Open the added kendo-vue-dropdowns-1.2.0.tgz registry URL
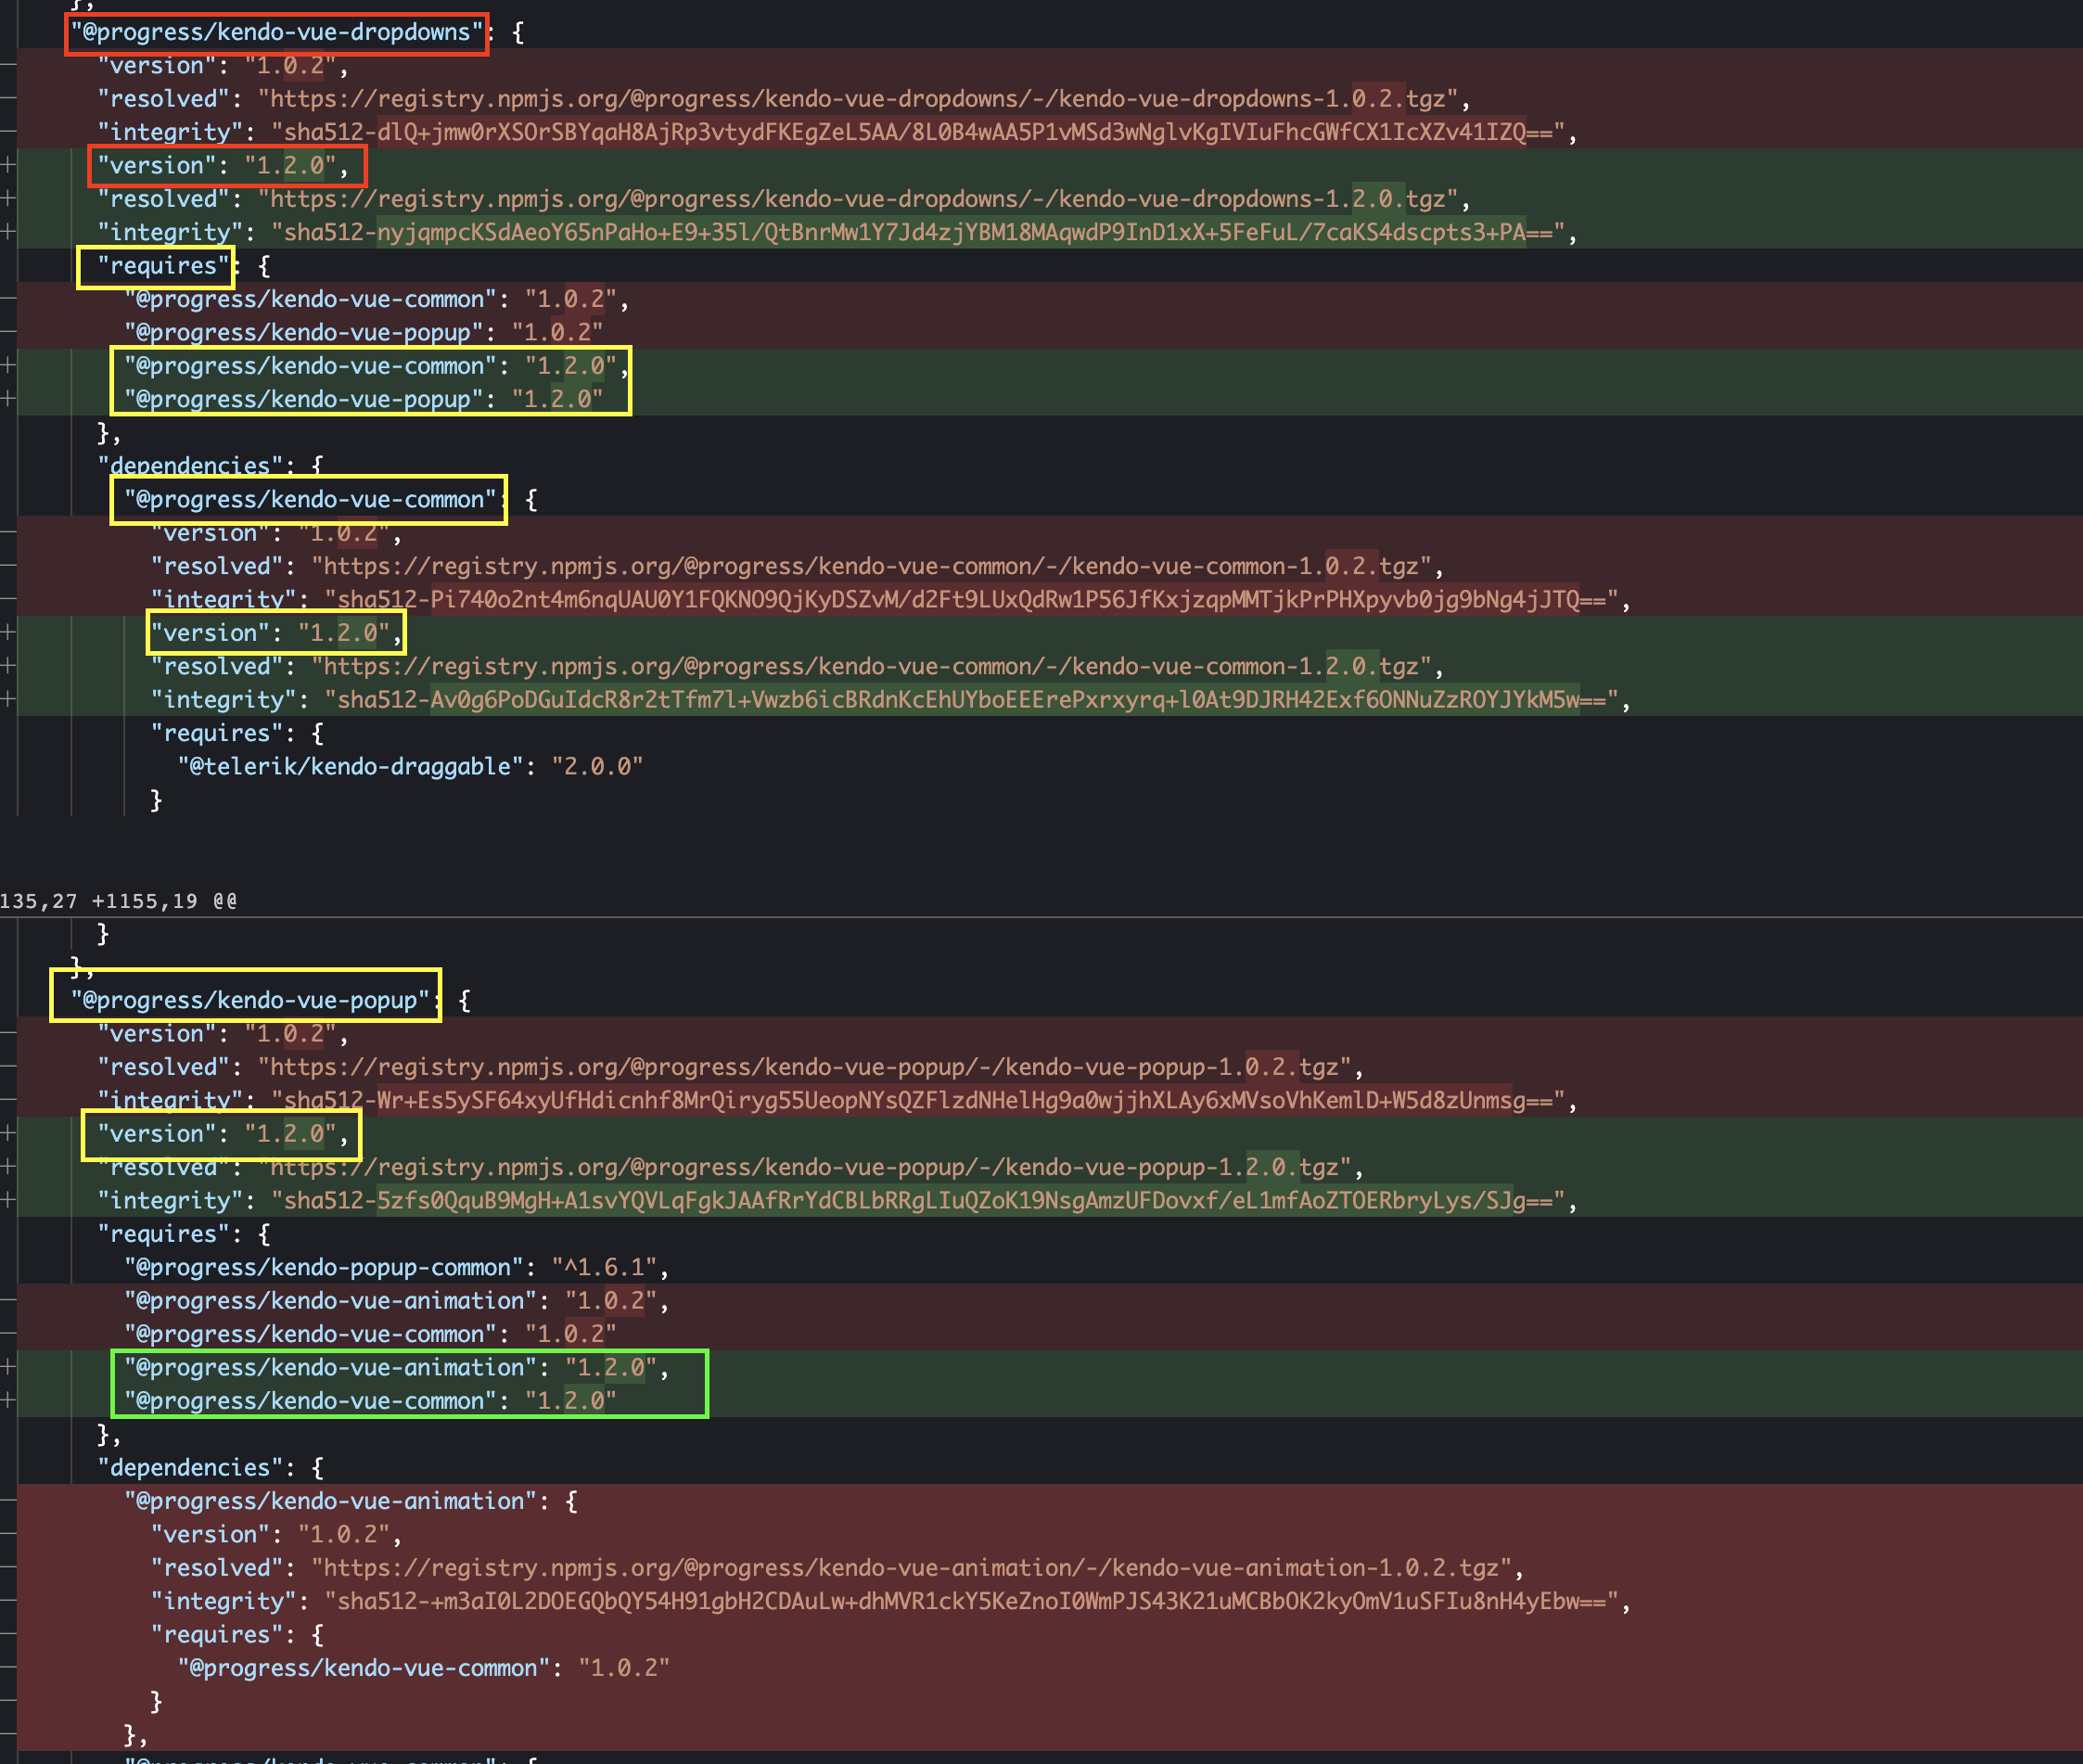2083x1764 pixels. (860, 199)
